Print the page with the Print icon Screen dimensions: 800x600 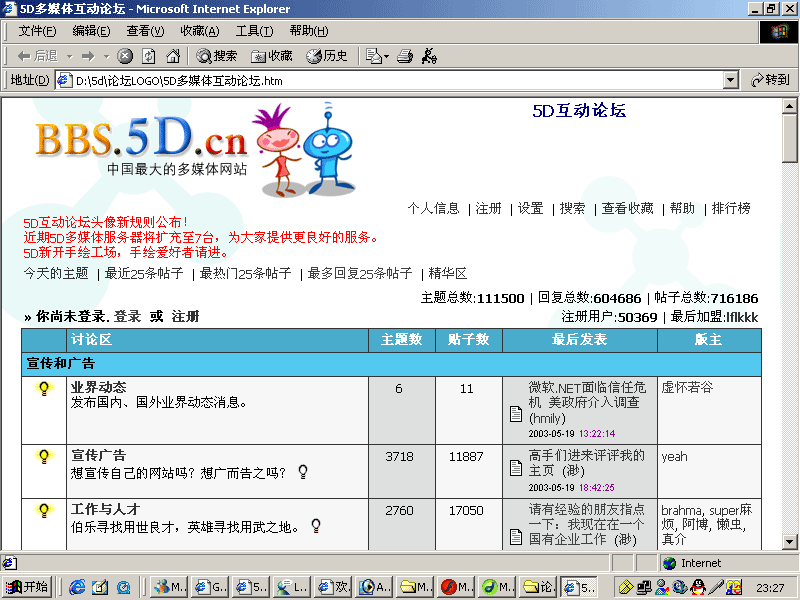405,56
